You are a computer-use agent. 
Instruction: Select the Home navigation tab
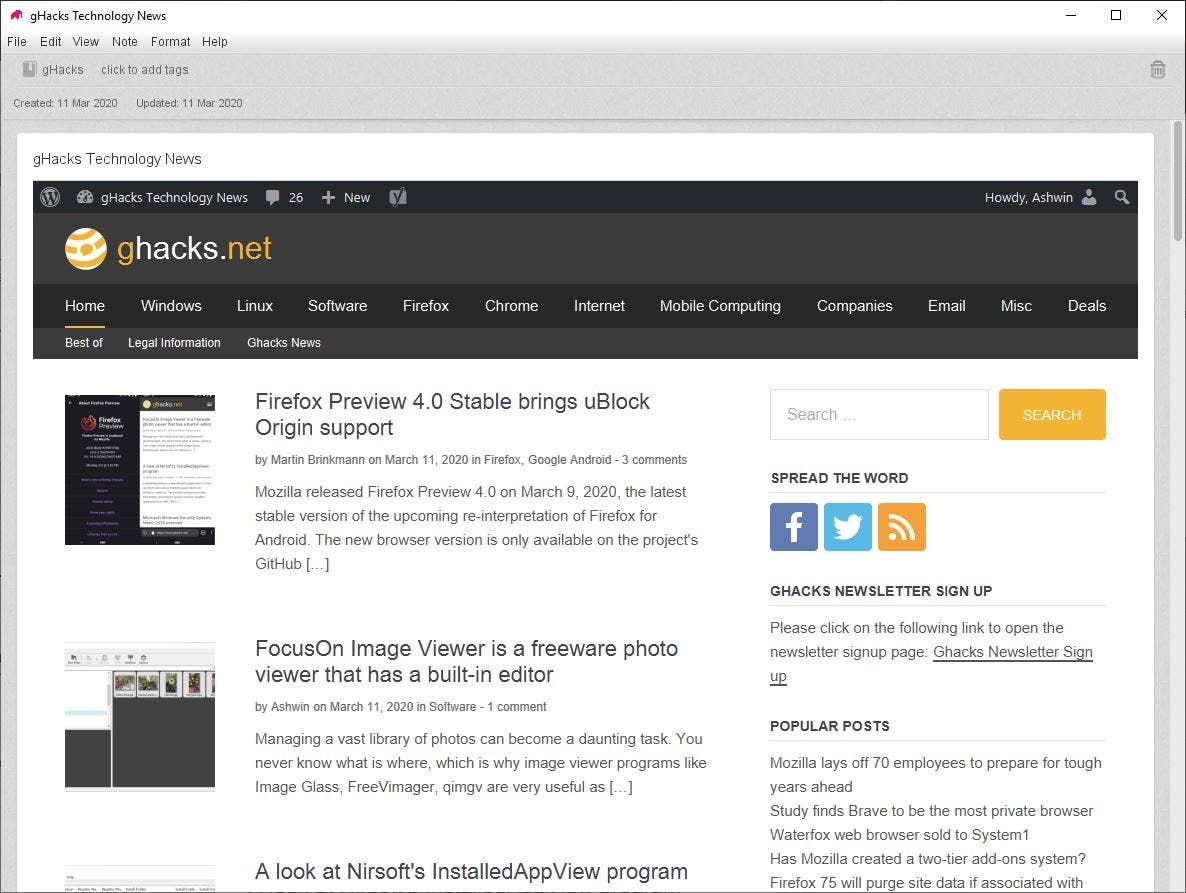pyautogui.click(x=85, y=305)
